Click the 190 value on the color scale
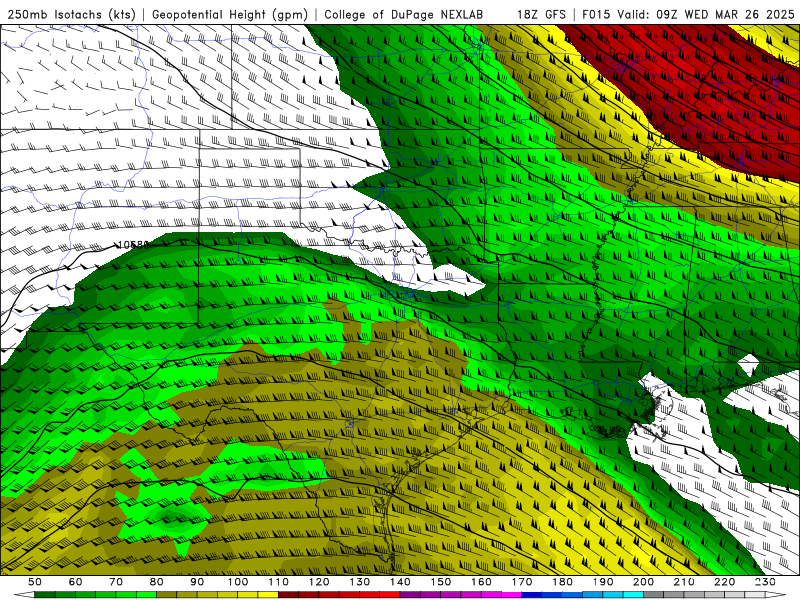Viewport: 800px width, 600px height. click(603, 582)
